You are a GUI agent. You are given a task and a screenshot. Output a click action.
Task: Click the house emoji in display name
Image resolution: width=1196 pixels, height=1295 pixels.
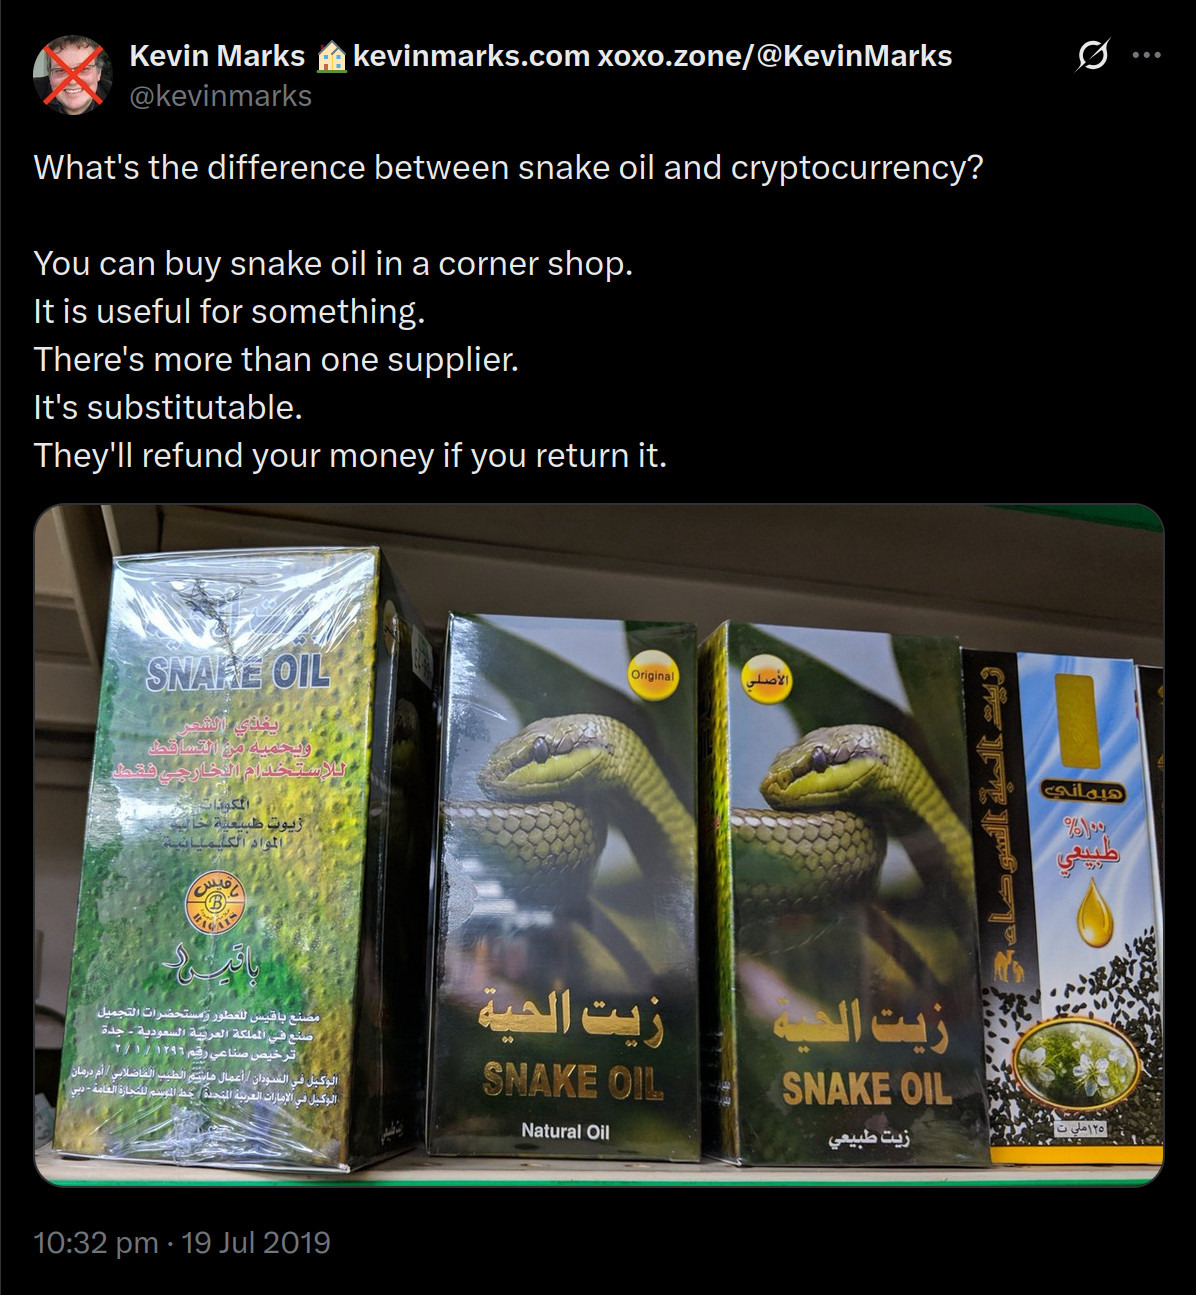(x=331, y=57)
